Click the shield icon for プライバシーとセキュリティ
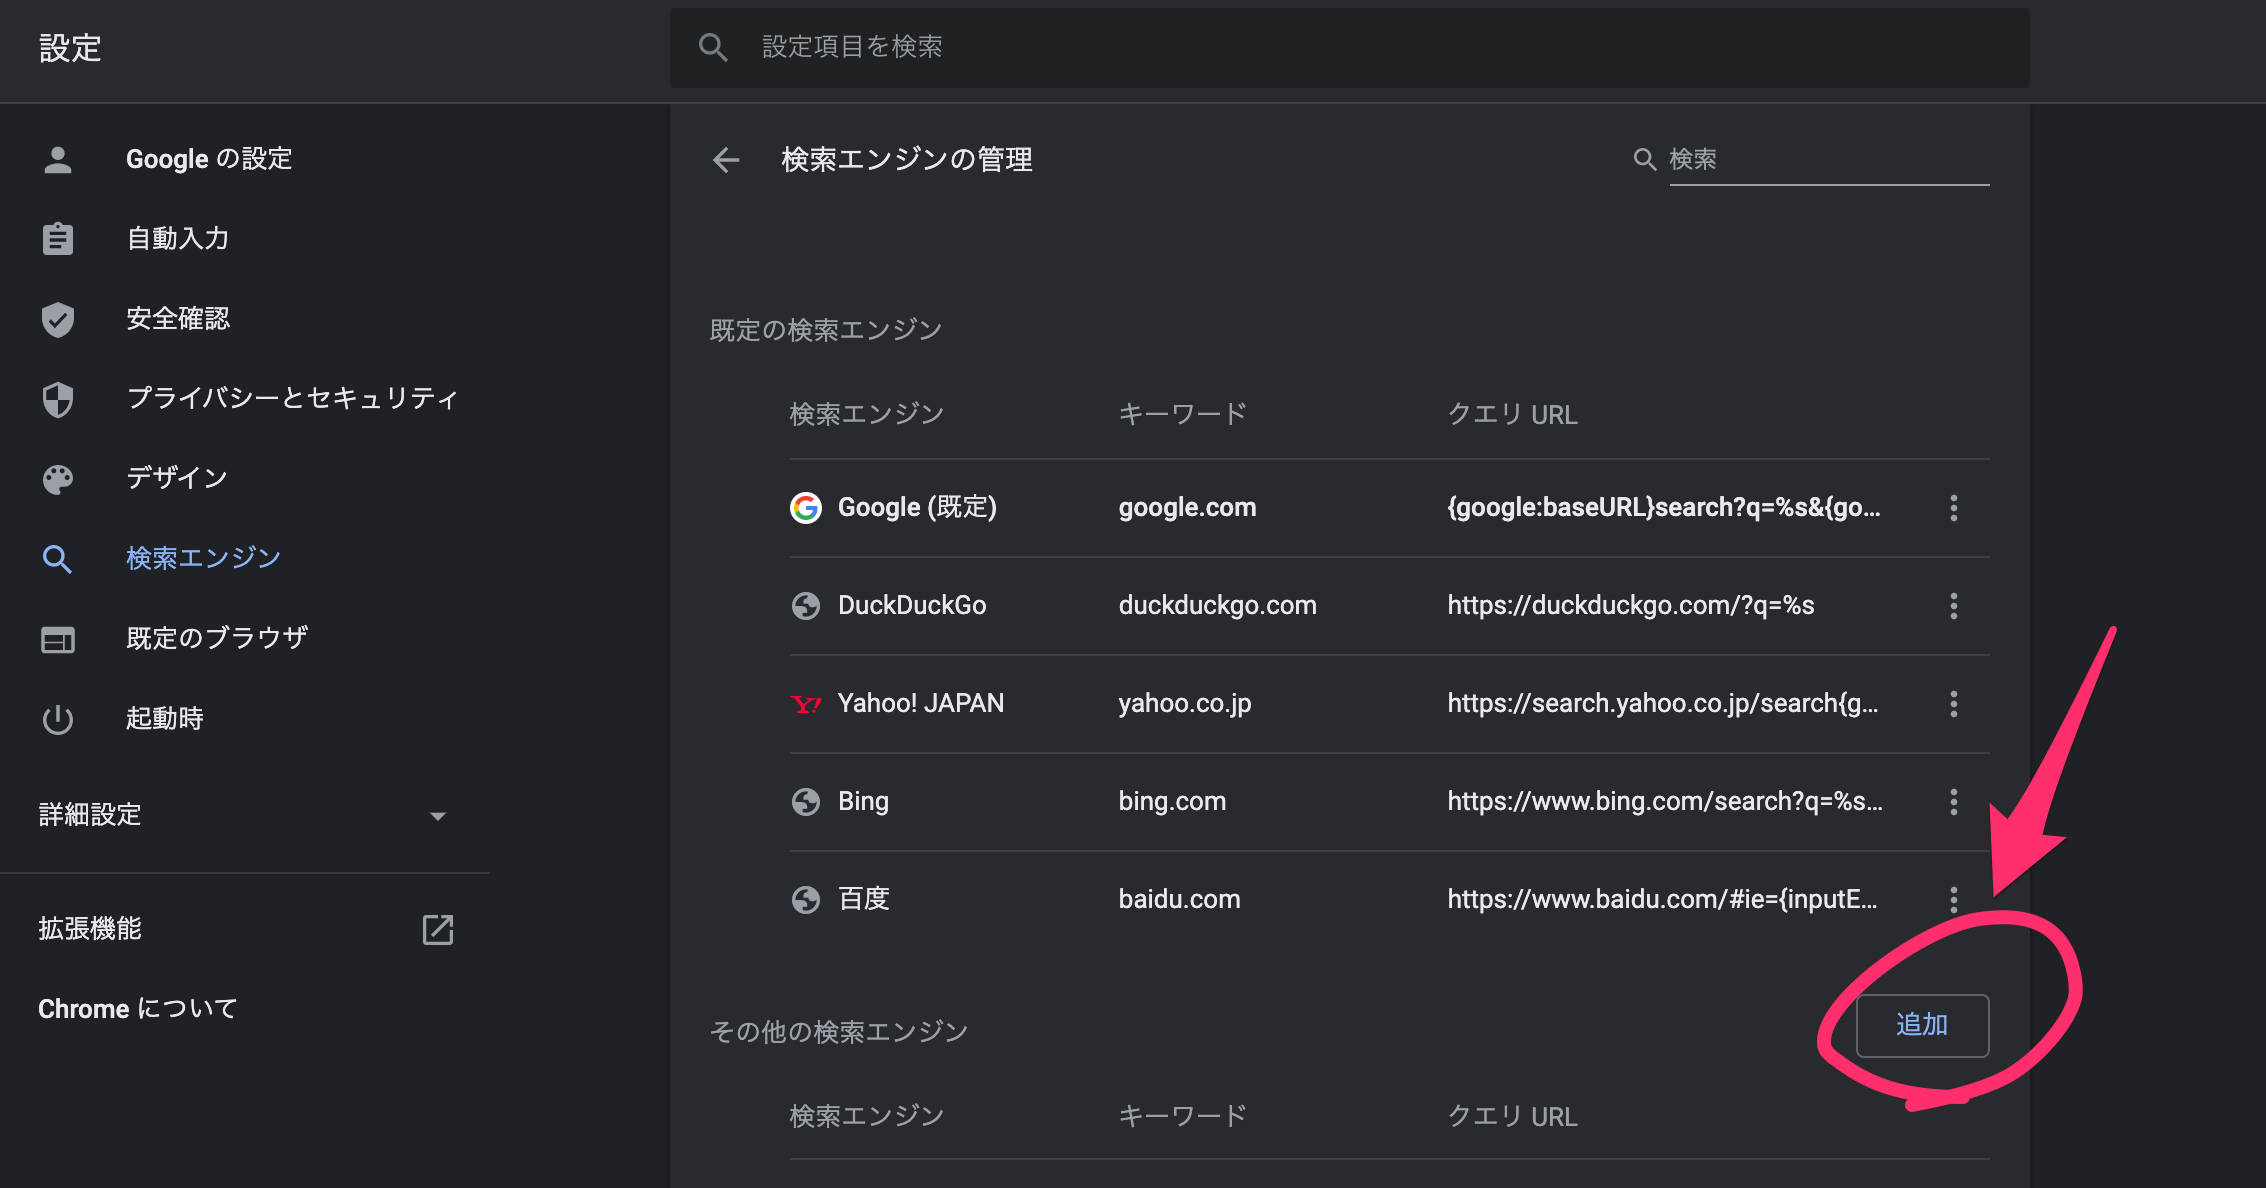Image resolution: width=2266 pixels, height=1188 pixels. [58, 399]
